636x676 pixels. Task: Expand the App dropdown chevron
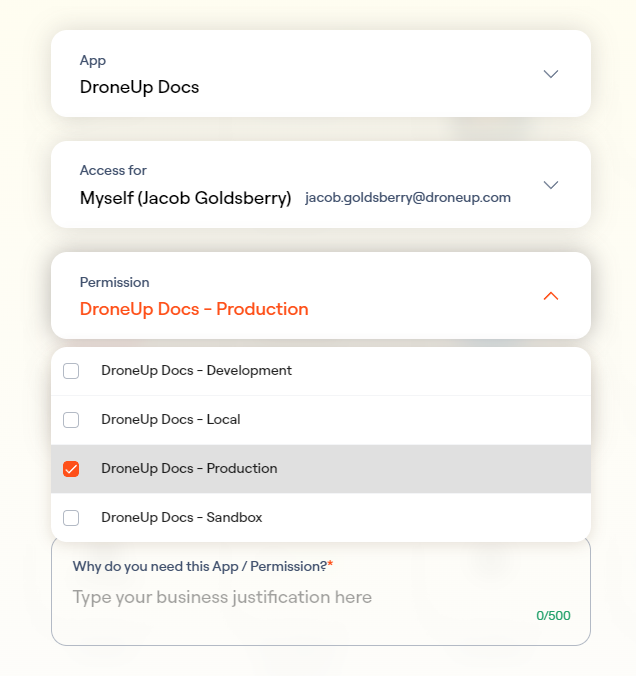pyautogui.click(x=551, y=74)
